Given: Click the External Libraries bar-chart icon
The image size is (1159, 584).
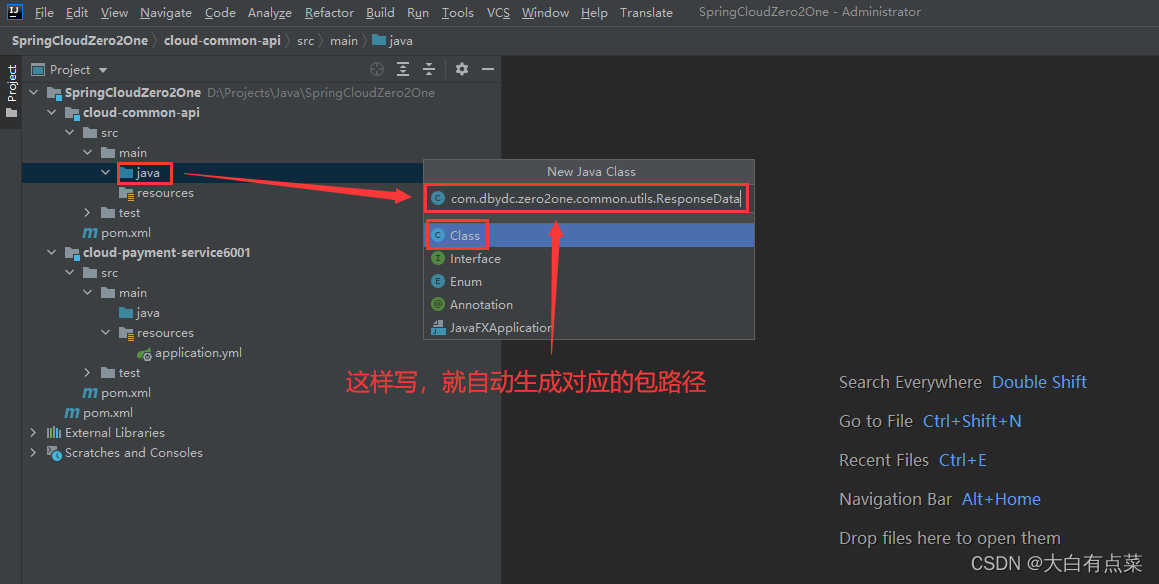Looking at the screenshot, I should pos(54,432).
